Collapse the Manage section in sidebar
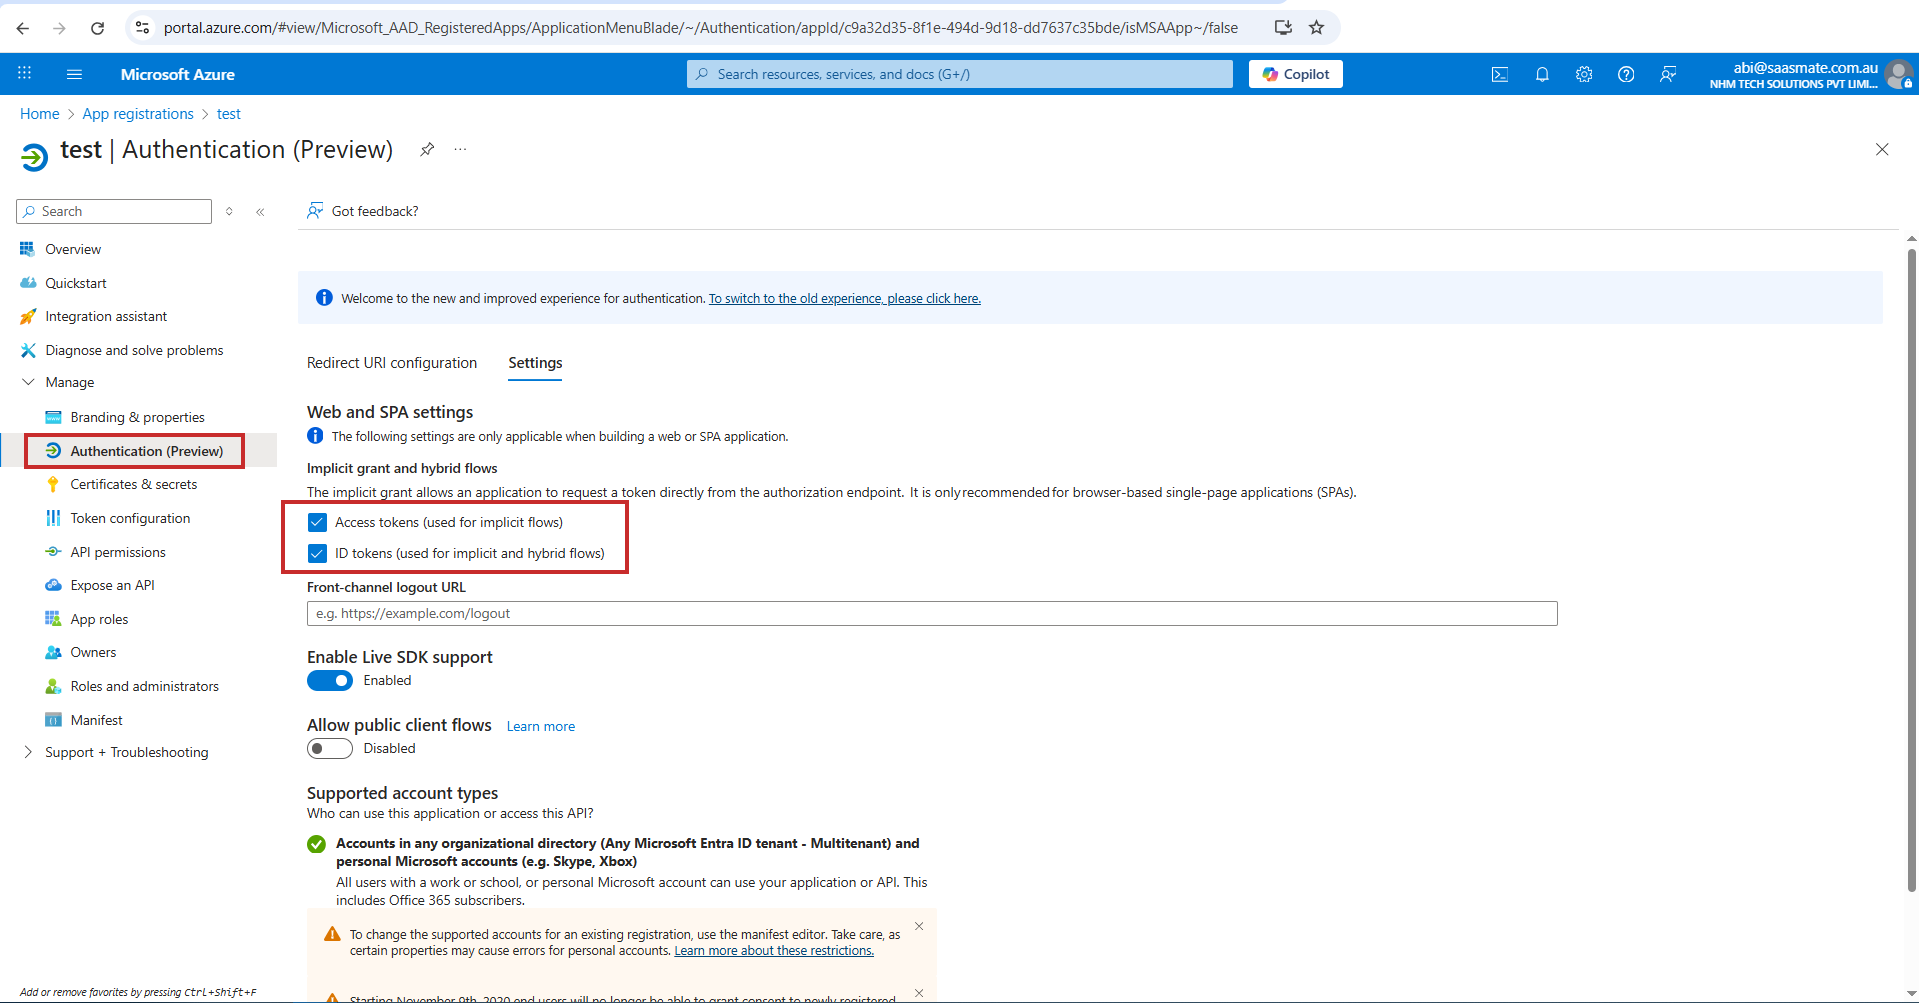 [x=28, y=382]
